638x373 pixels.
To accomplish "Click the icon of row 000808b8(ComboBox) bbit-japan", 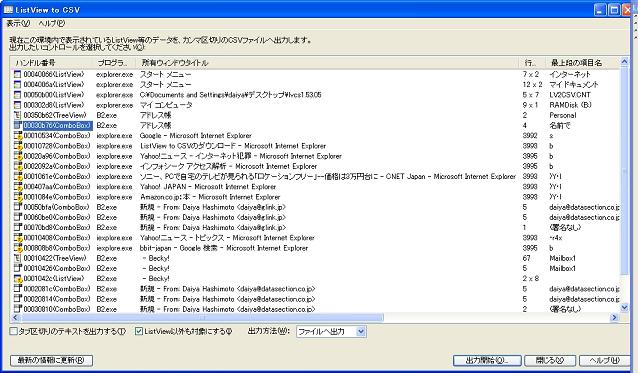I will point(17,248).
